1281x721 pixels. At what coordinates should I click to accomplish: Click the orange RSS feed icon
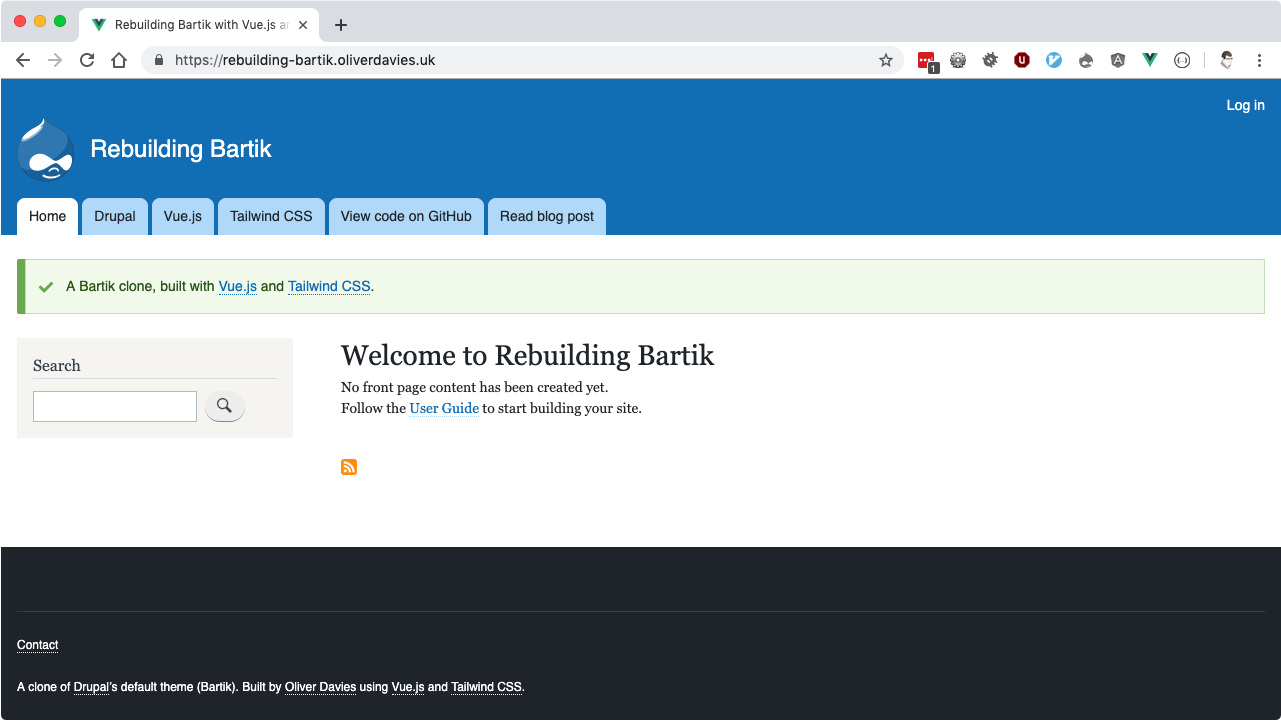pyautogui.click(x=349, y=467)
